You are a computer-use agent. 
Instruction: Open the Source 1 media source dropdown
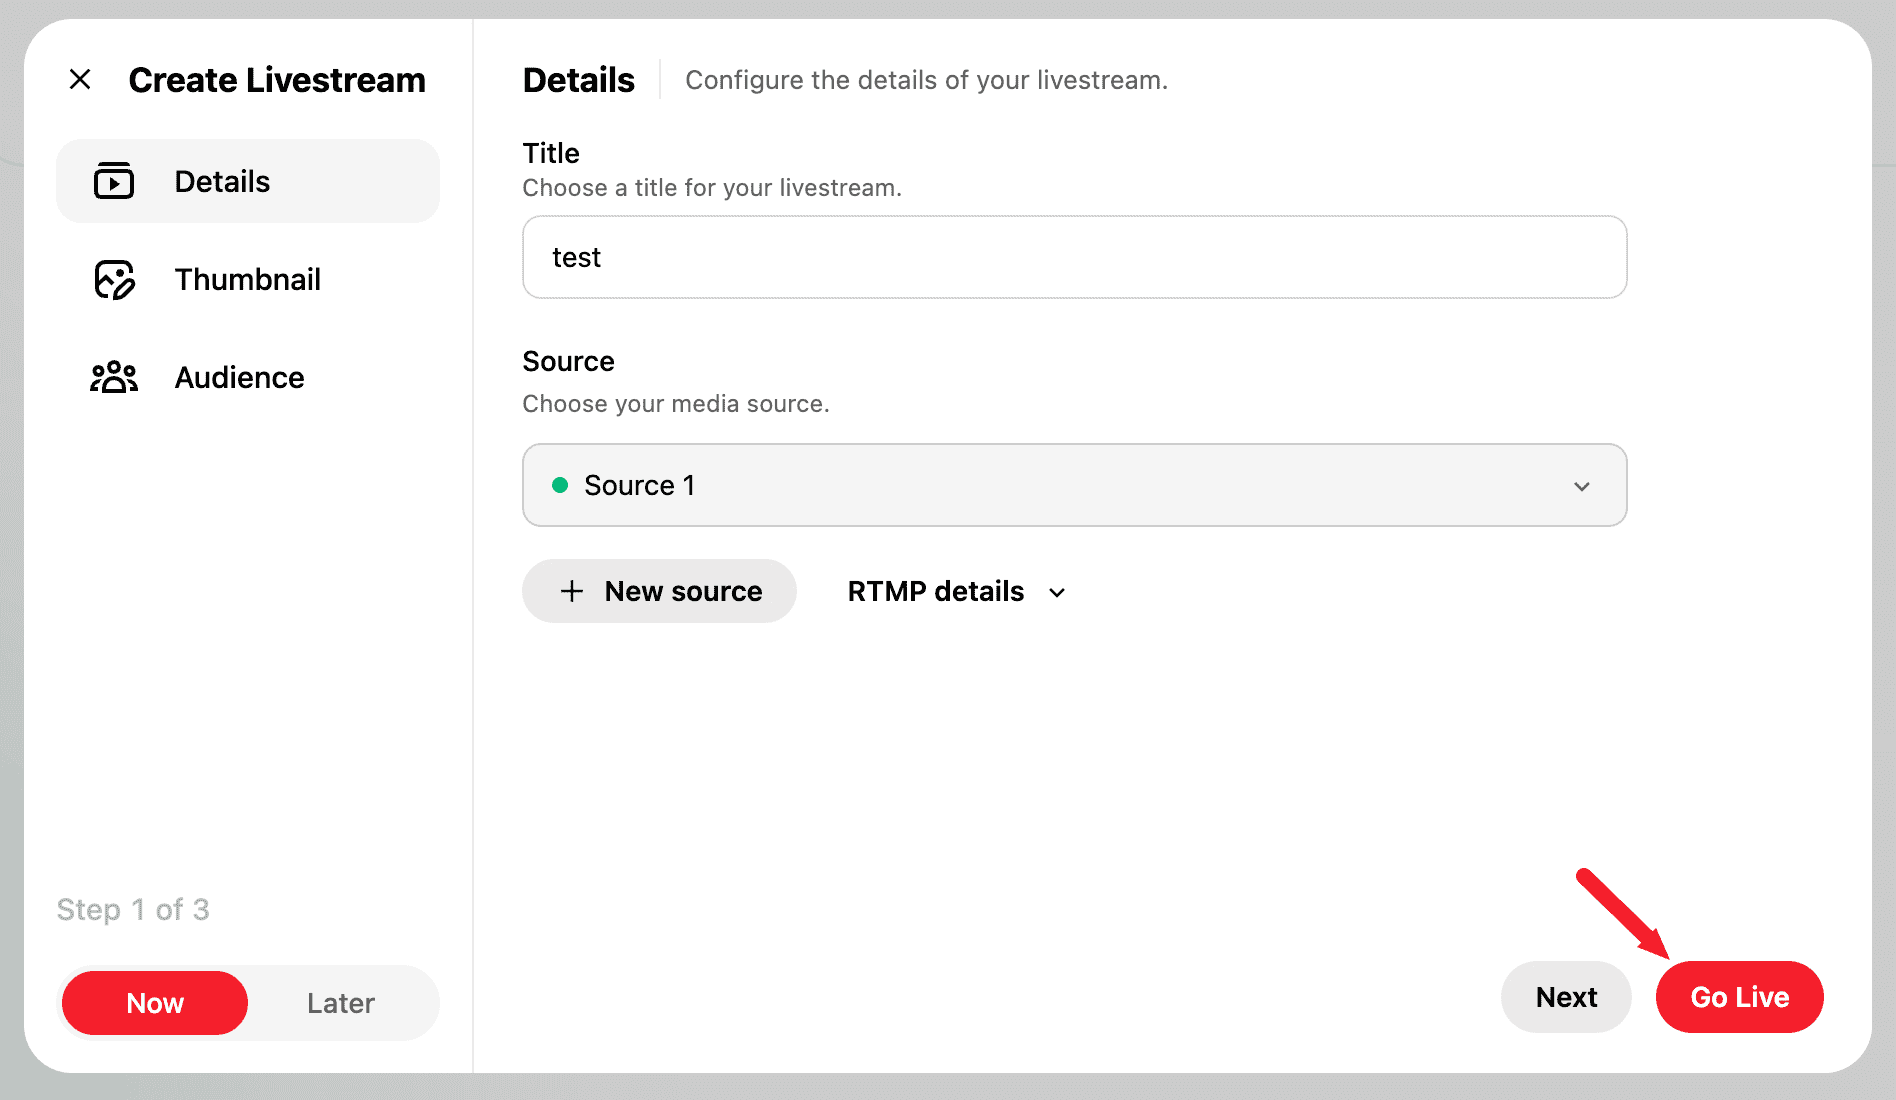tap(1075, 485)
